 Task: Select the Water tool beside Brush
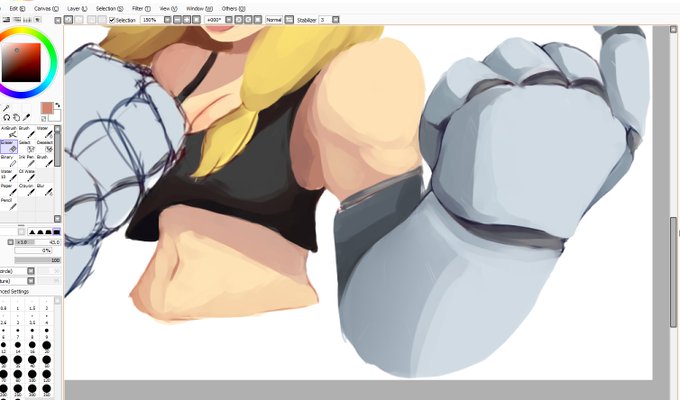click(44, 132)
